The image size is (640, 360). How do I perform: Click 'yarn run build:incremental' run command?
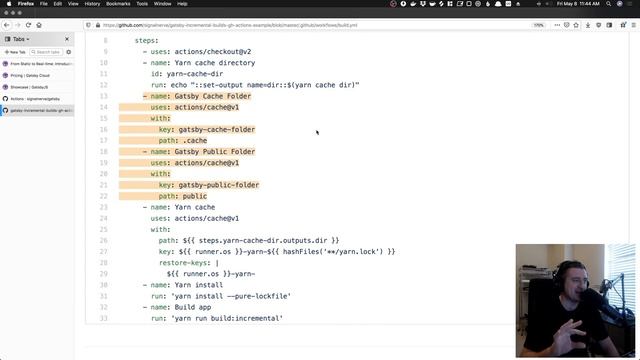coord(227,318)
